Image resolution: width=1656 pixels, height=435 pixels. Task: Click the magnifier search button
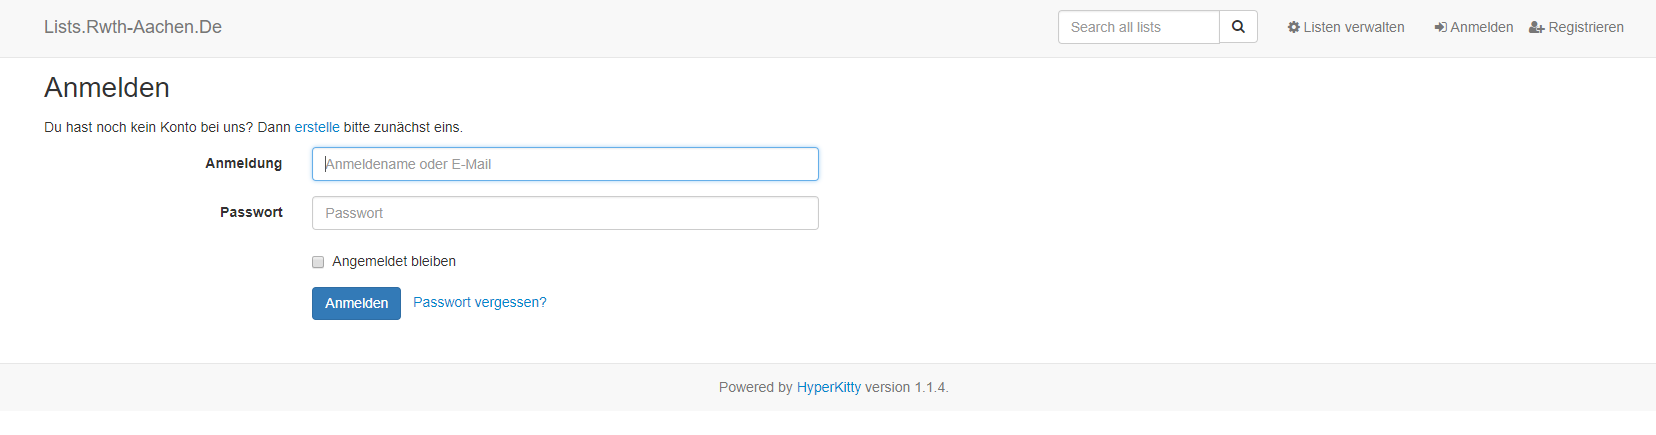click(x=1238, y=27)
